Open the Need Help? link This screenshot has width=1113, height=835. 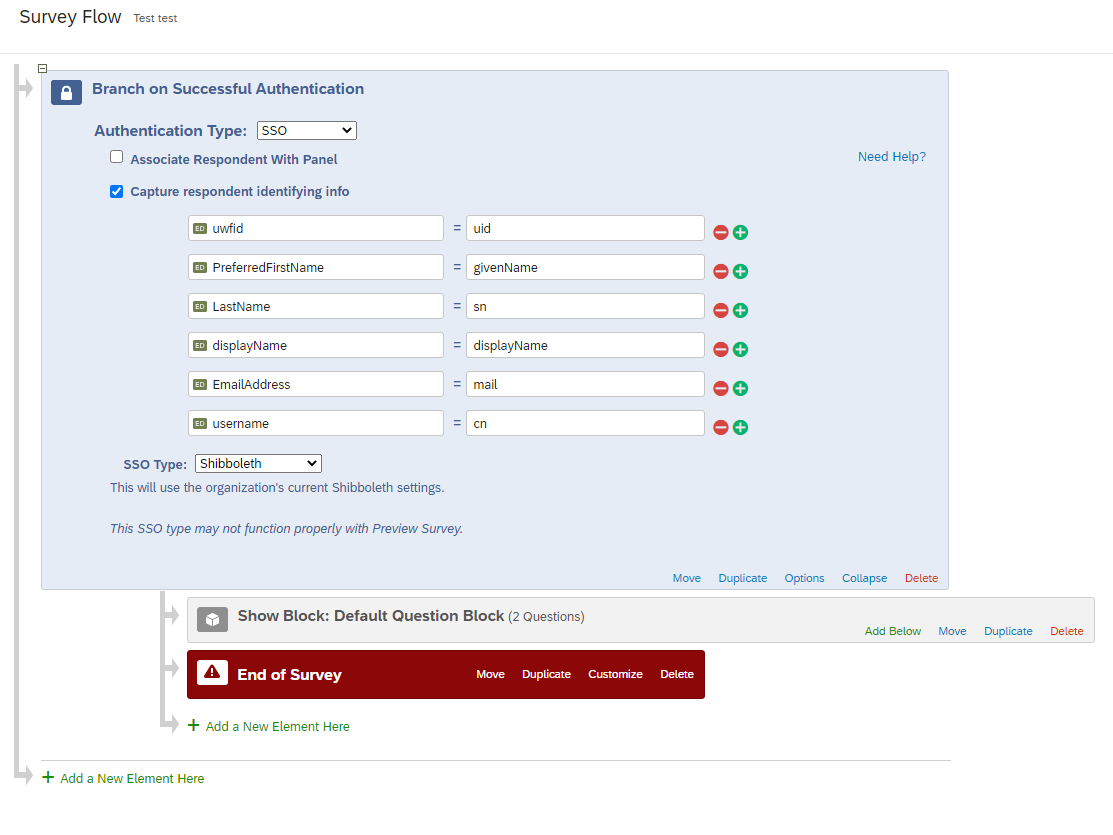click(x=892, y=157)
